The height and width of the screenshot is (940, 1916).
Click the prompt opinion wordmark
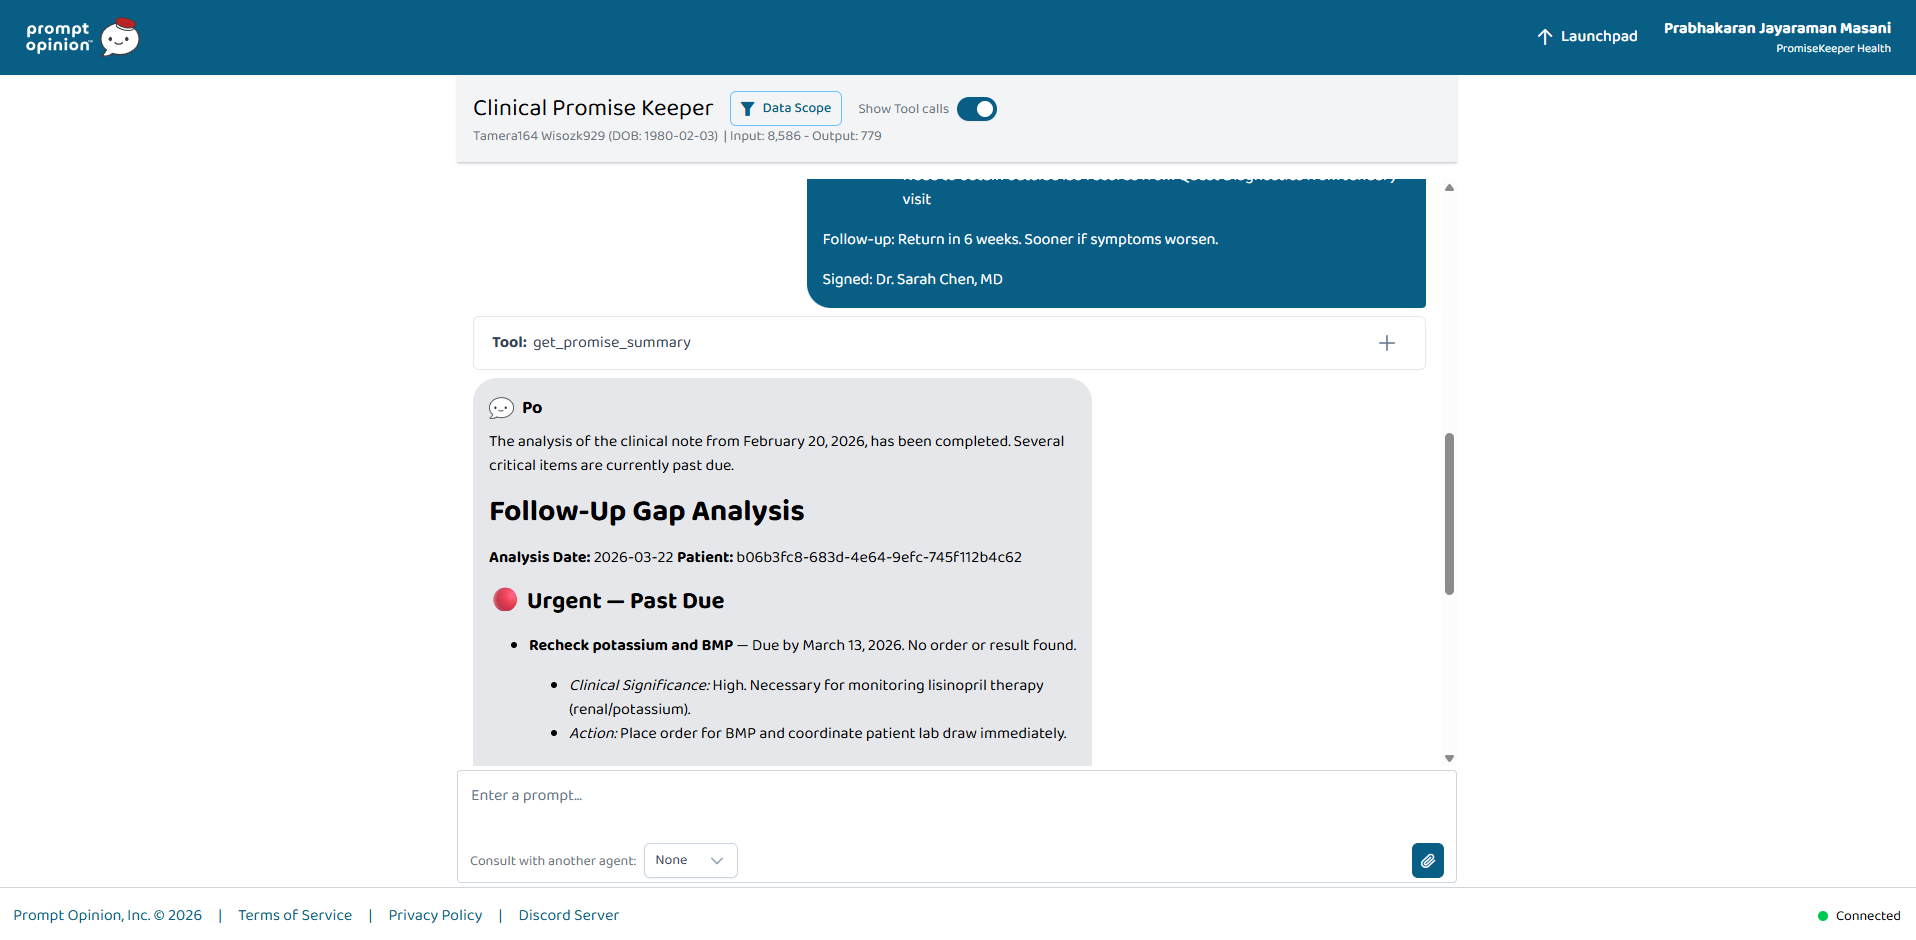59,37
